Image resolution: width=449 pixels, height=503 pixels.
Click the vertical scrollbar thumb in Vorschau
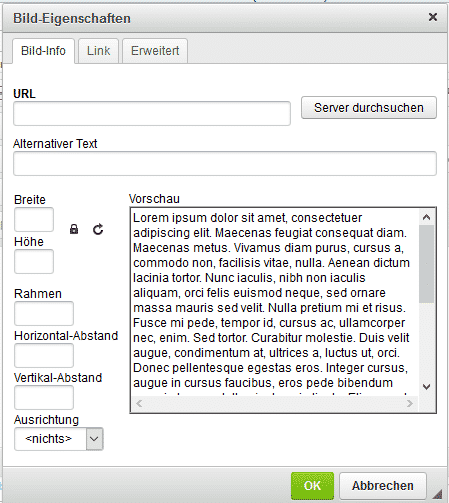(x=426, y=264)
